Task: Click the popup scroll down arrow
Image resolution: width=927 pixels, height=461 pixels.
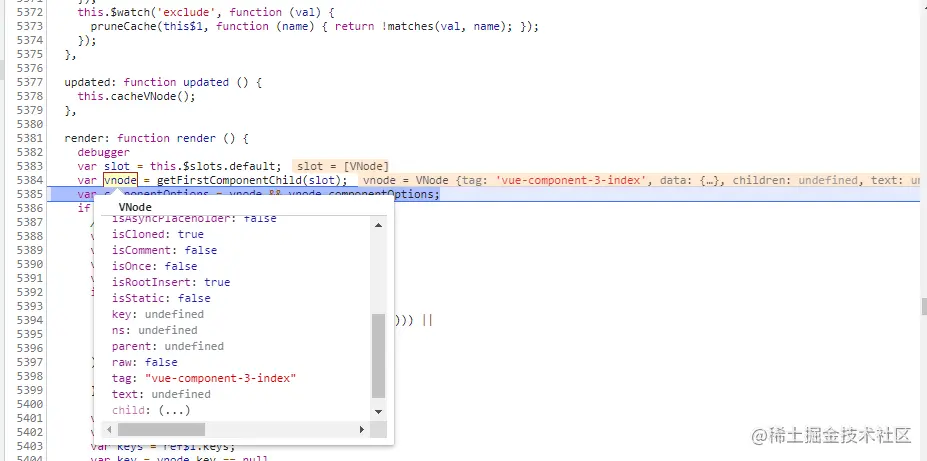Action: 379,412
